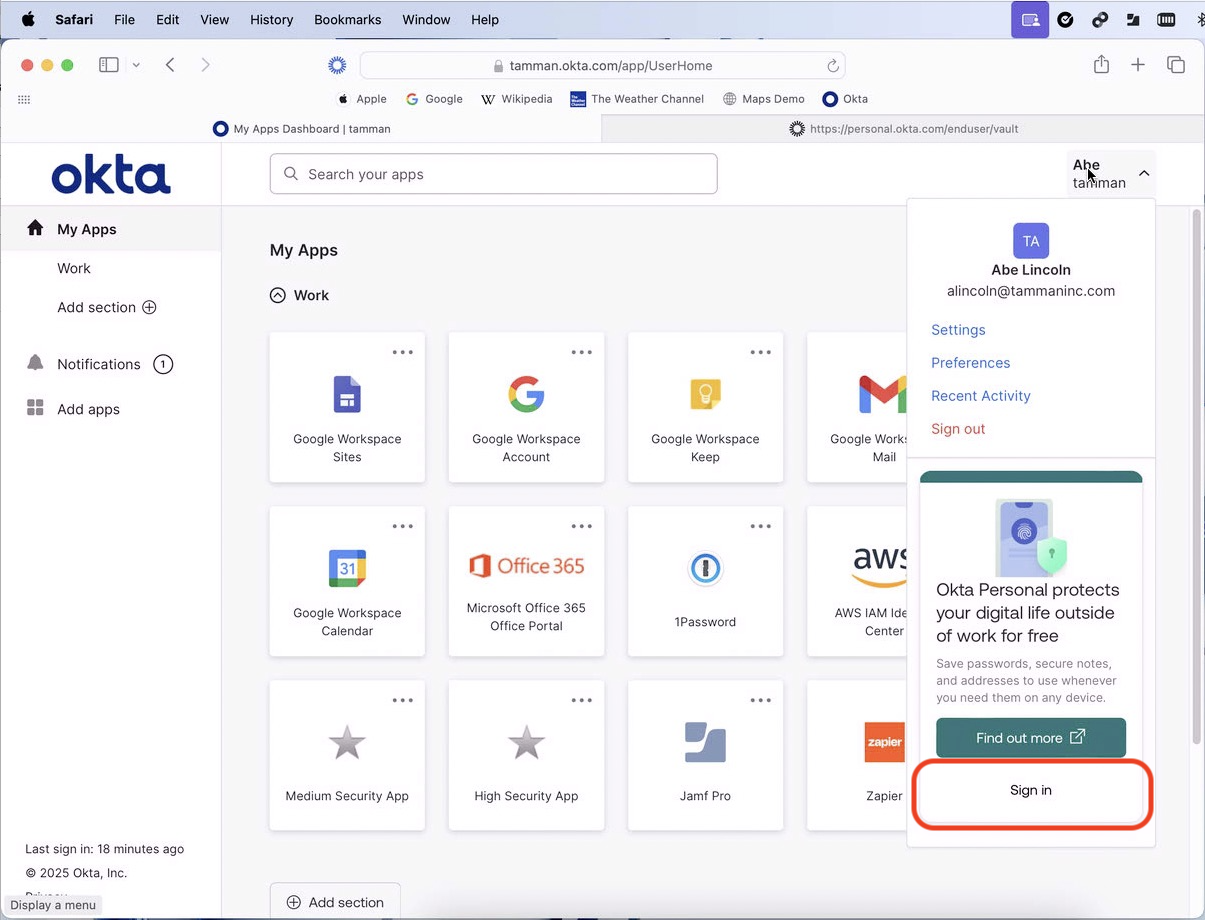Screen dimensions: 1205x920
Task: Open options menu for Google Workspace Sites
Action: tap(403, 352)
